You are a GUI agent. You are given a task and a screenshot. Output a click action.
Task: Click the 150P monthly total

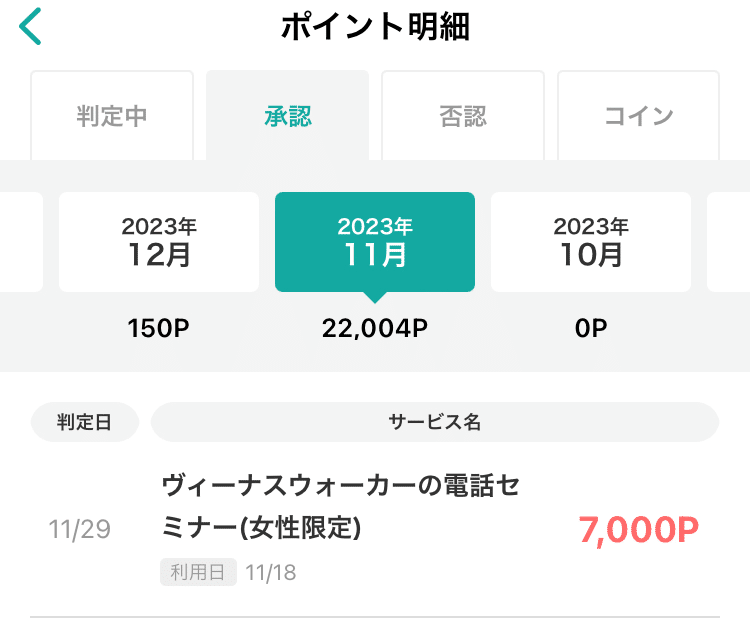tap(159, 328)
